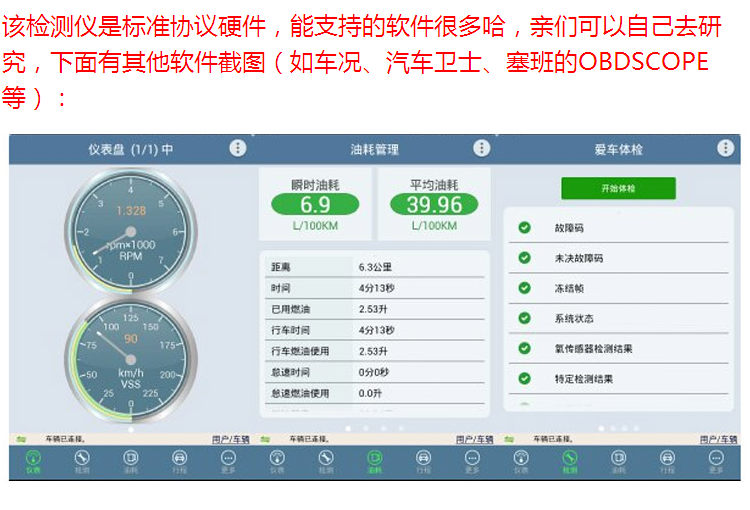The width and height of the screenshot is (750, 510).
Task: Open the 未决故障码 item label
Action: point(579,258)
